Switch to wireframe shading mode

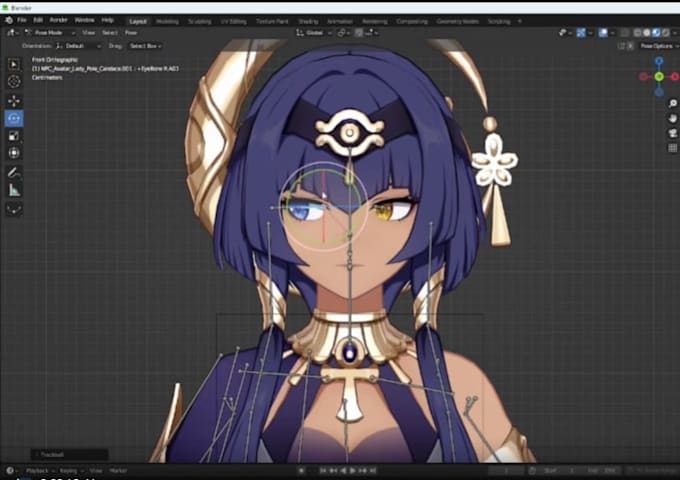tap(637, 33)
